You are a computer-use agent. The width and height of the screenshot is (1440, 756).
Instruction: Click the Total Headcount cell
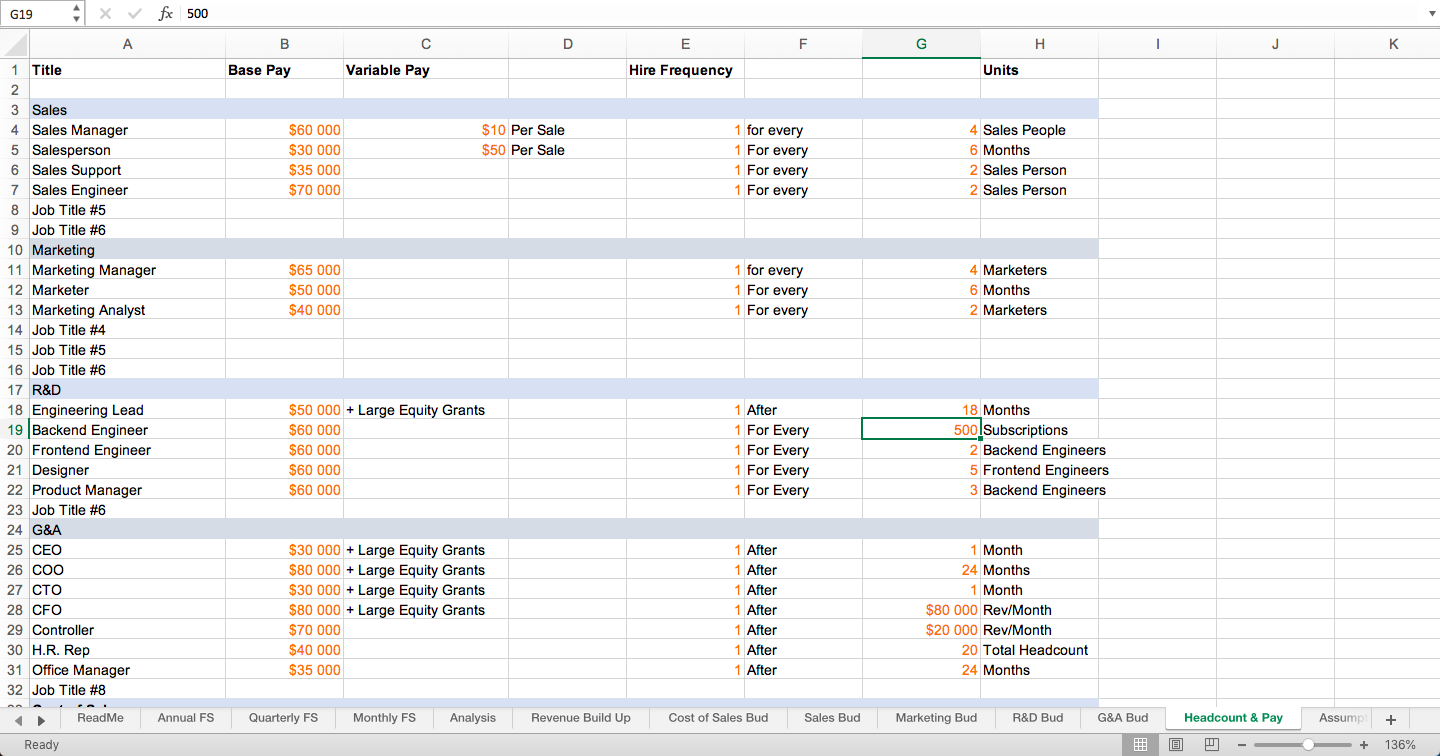[1039, 650]
